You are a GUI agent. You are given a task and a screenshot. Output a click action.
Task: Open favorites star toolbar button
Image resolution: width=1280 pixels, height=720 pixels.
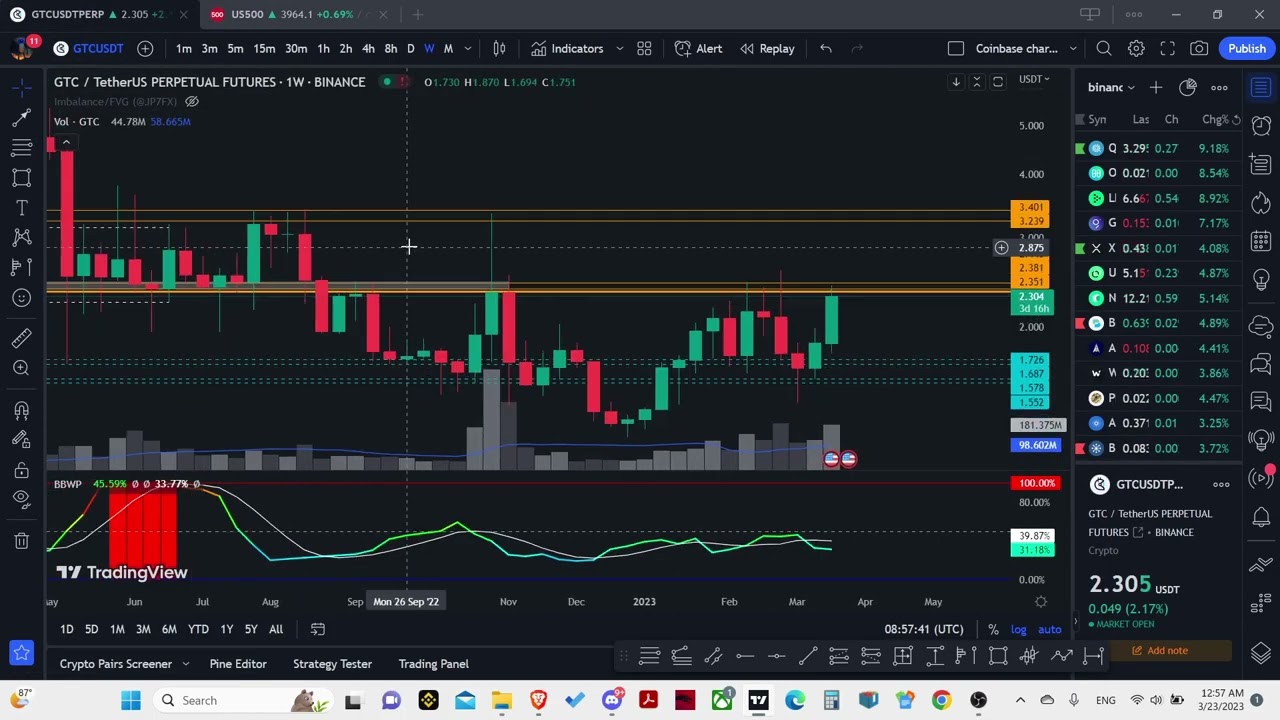[x=21, y=653]
